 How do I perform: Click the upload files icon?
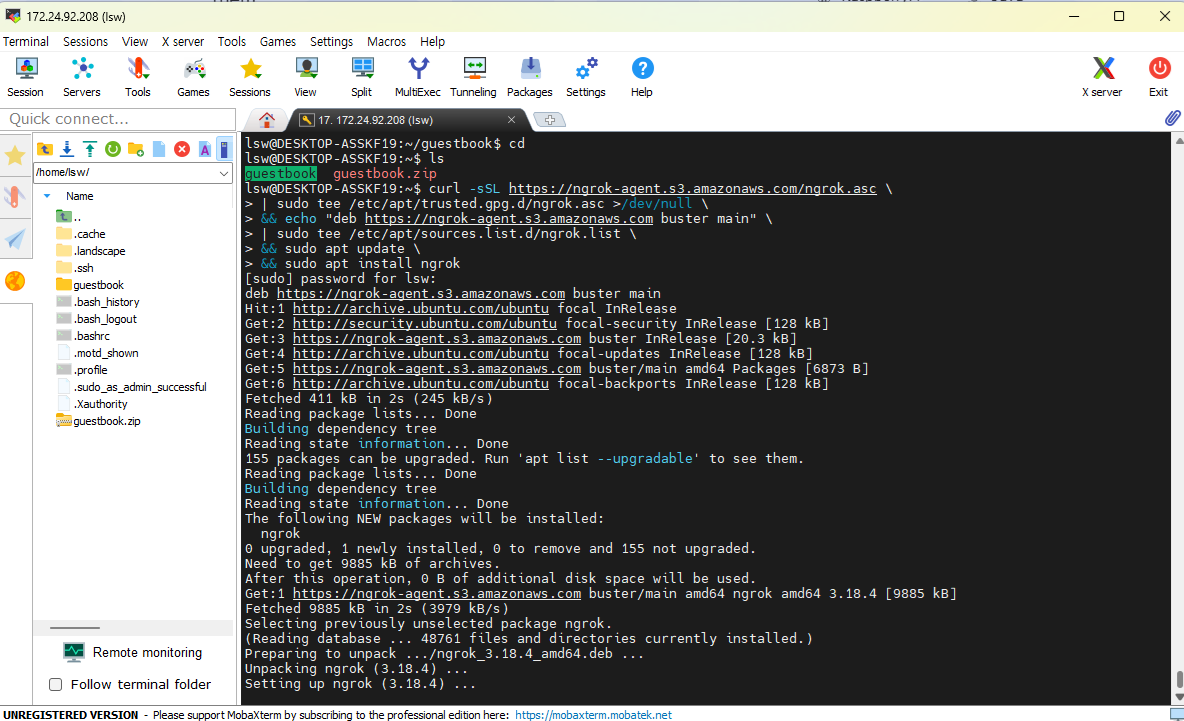tap(90, 149)
